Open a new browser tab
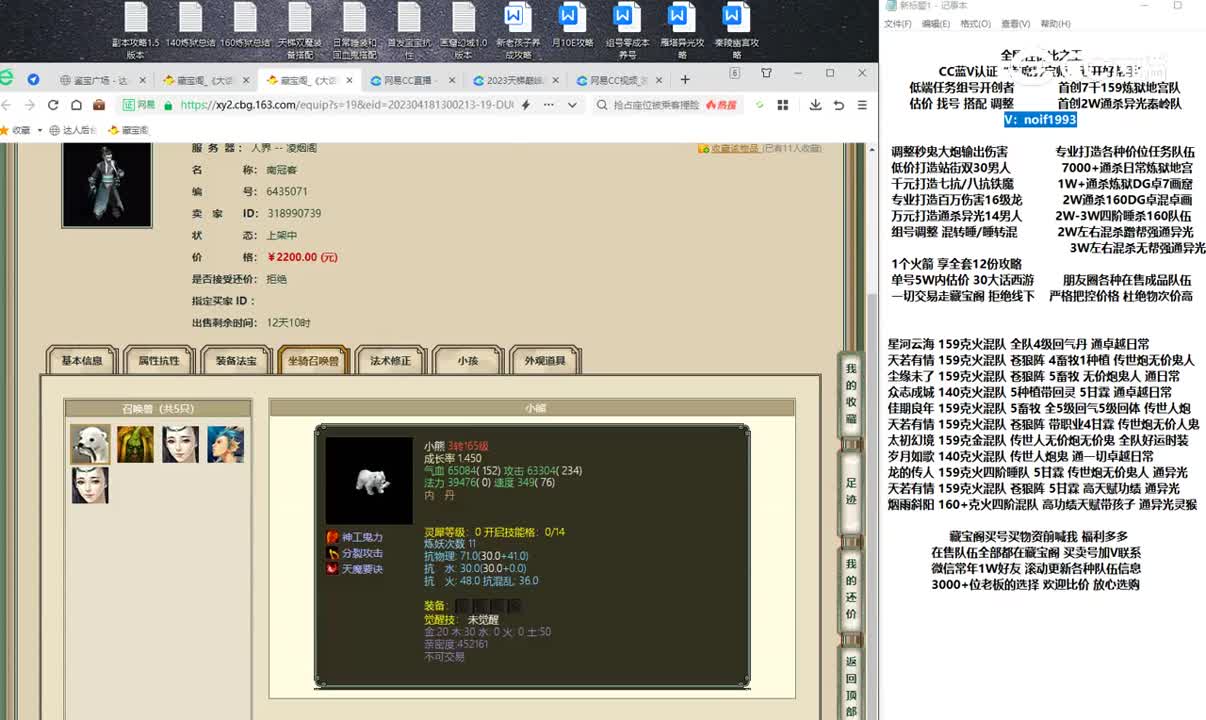Screen dimensions: 1206x720 point(685,80)
